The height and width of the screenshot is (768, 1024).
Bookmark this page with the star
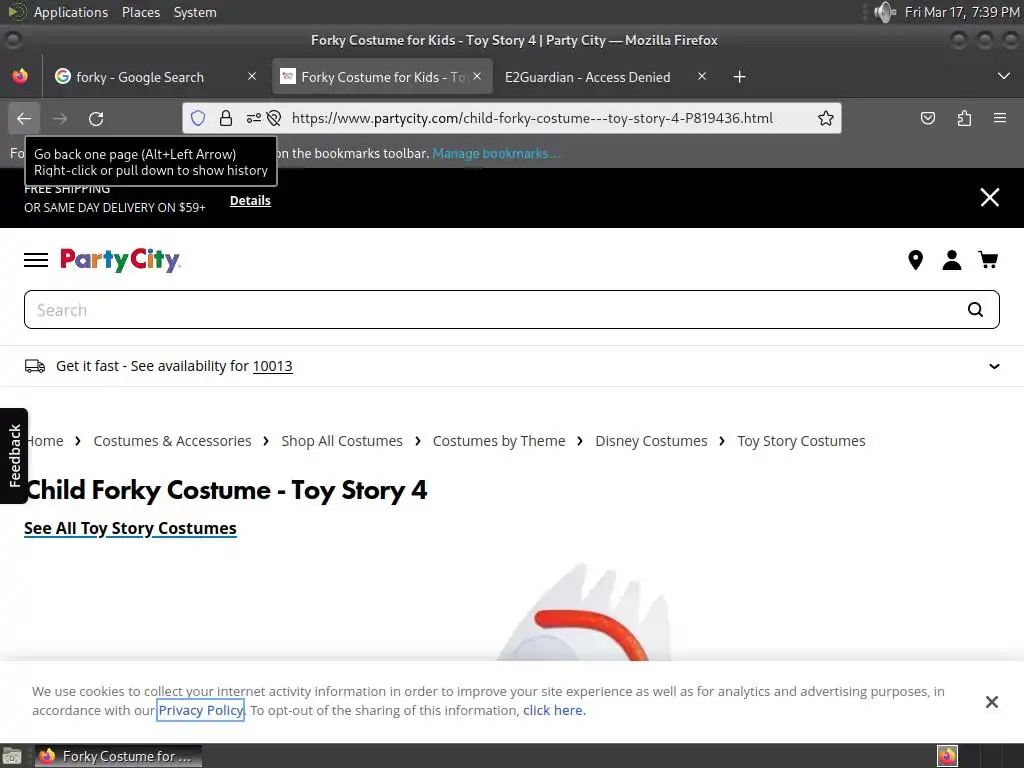pos(825,118)
